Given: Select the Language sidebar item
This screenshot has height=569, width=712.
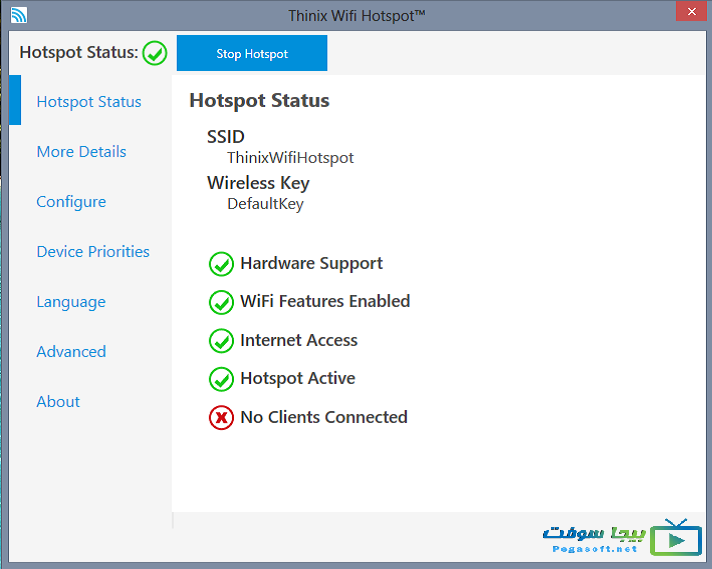Looking at the screenshot, I should point(71,302).
